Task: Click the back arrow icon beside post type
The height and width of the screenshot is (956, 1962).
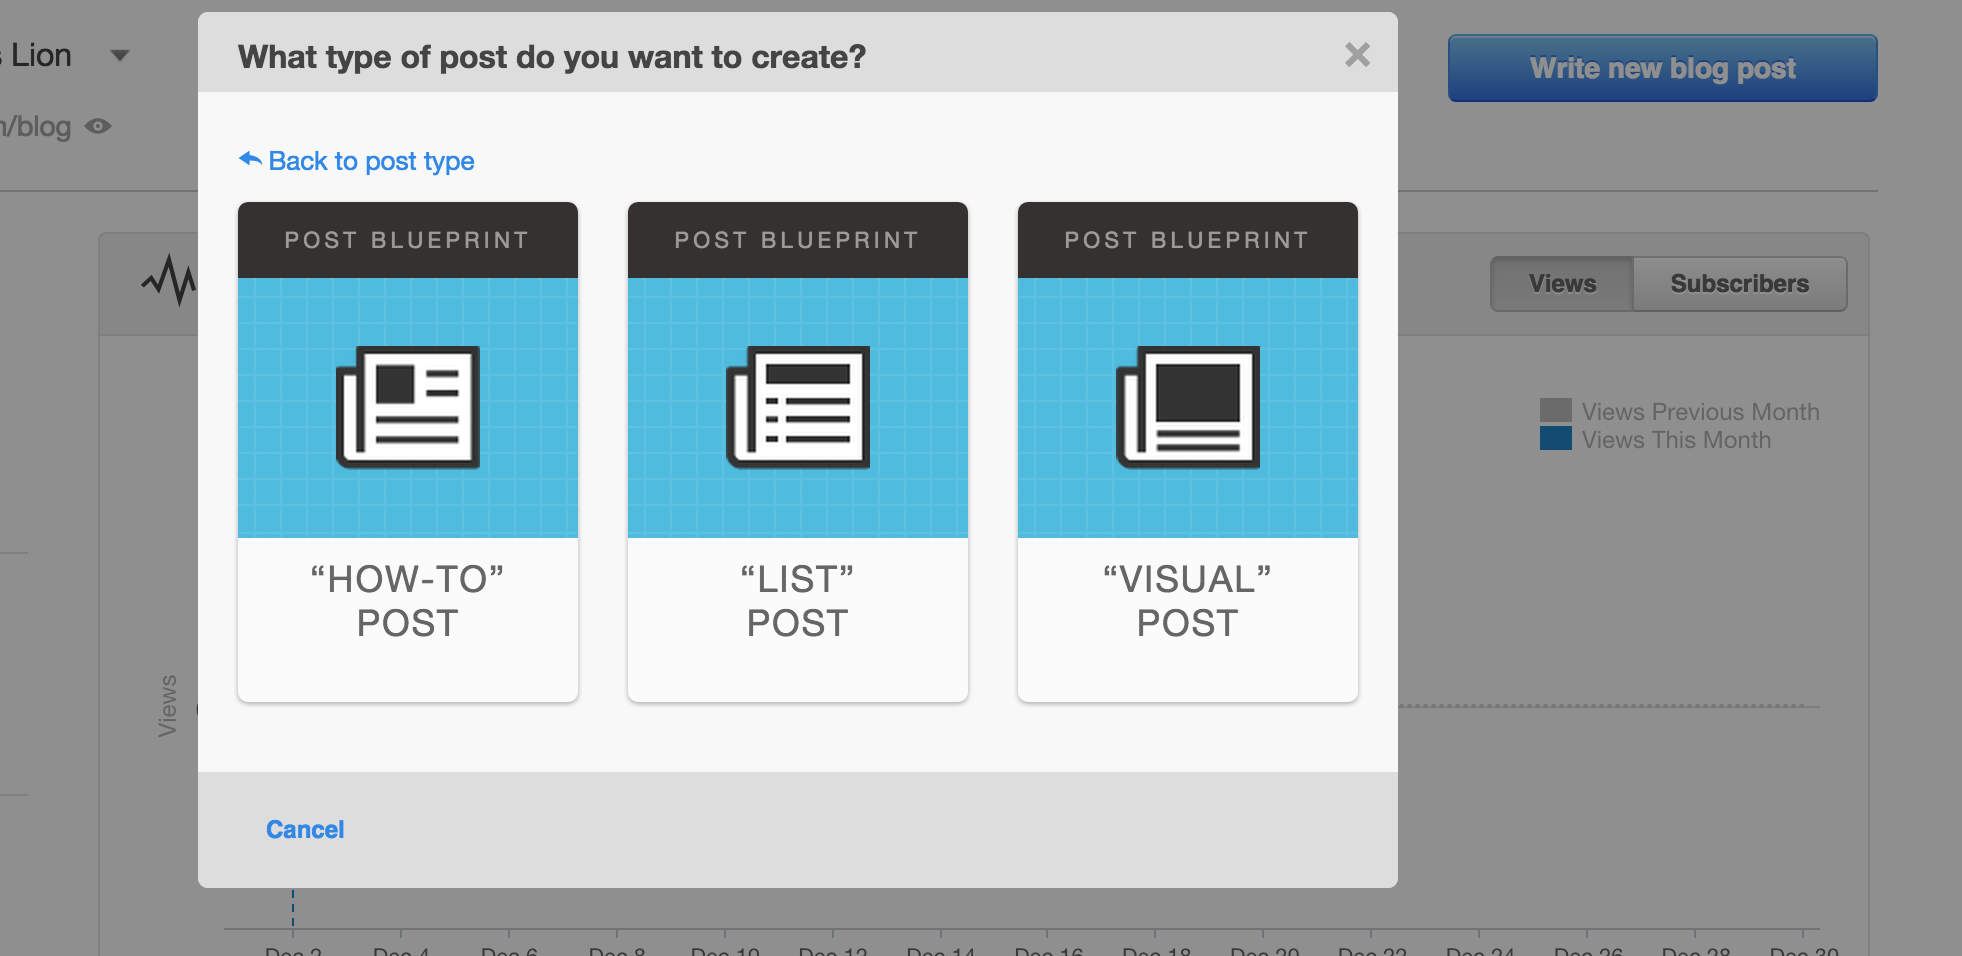Action: point(250,159)
